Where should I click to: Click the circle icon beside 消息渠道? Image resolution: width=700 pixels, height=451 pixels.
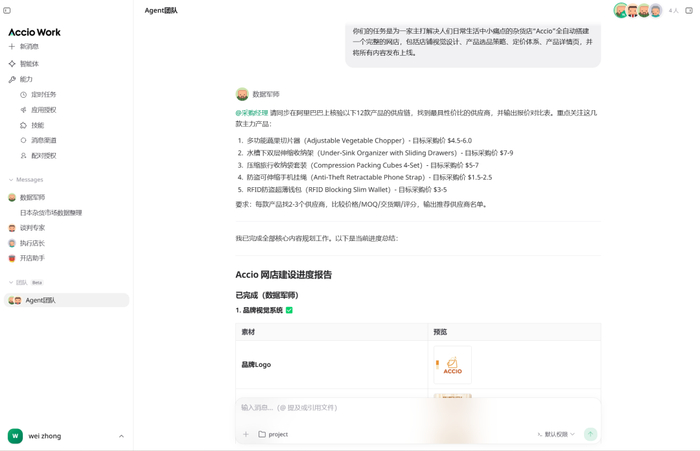point(23,140)
